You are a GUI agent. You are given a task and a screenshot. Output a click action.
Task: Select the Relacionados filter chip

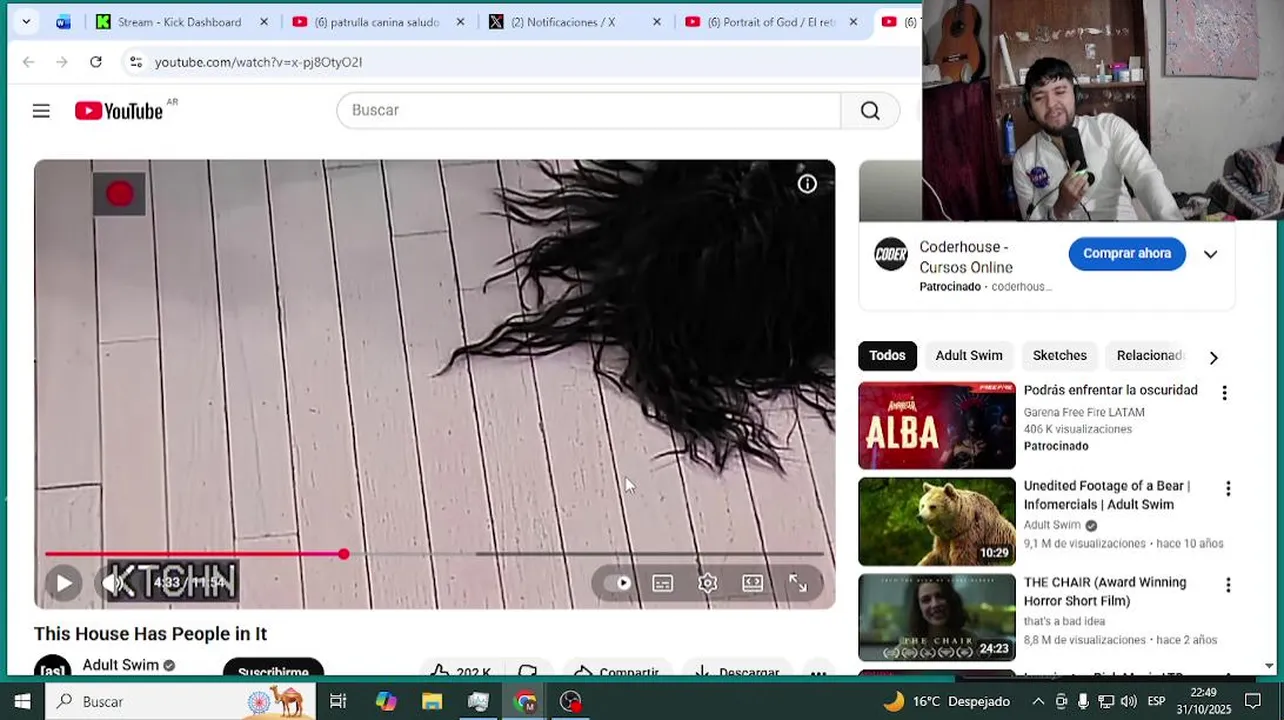tap(1149, 356)
